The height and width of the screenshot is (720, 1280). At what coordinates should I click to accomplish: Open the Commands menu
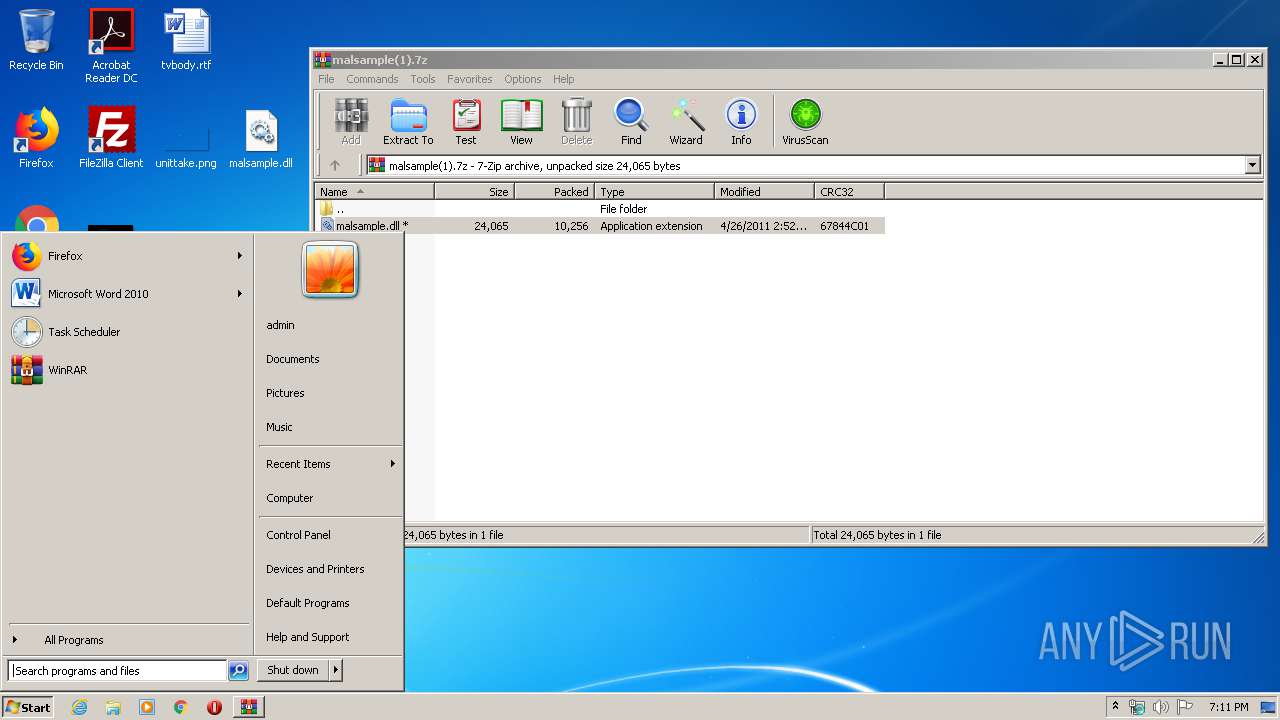(x=372, y=79)
